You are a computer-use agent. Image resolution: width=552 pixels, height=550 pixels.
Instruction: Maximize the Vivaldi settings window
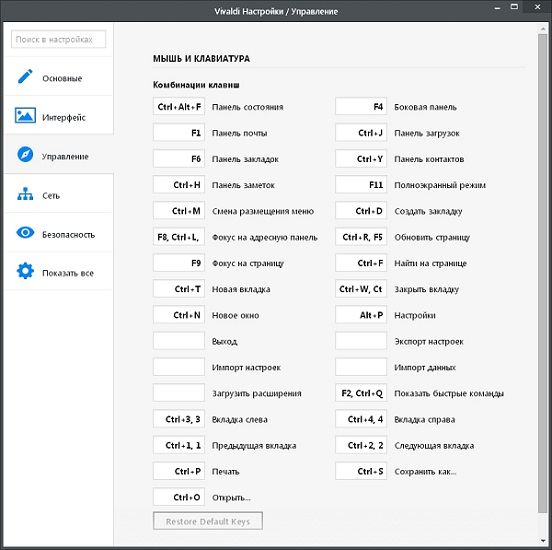(x=514, y=7)
